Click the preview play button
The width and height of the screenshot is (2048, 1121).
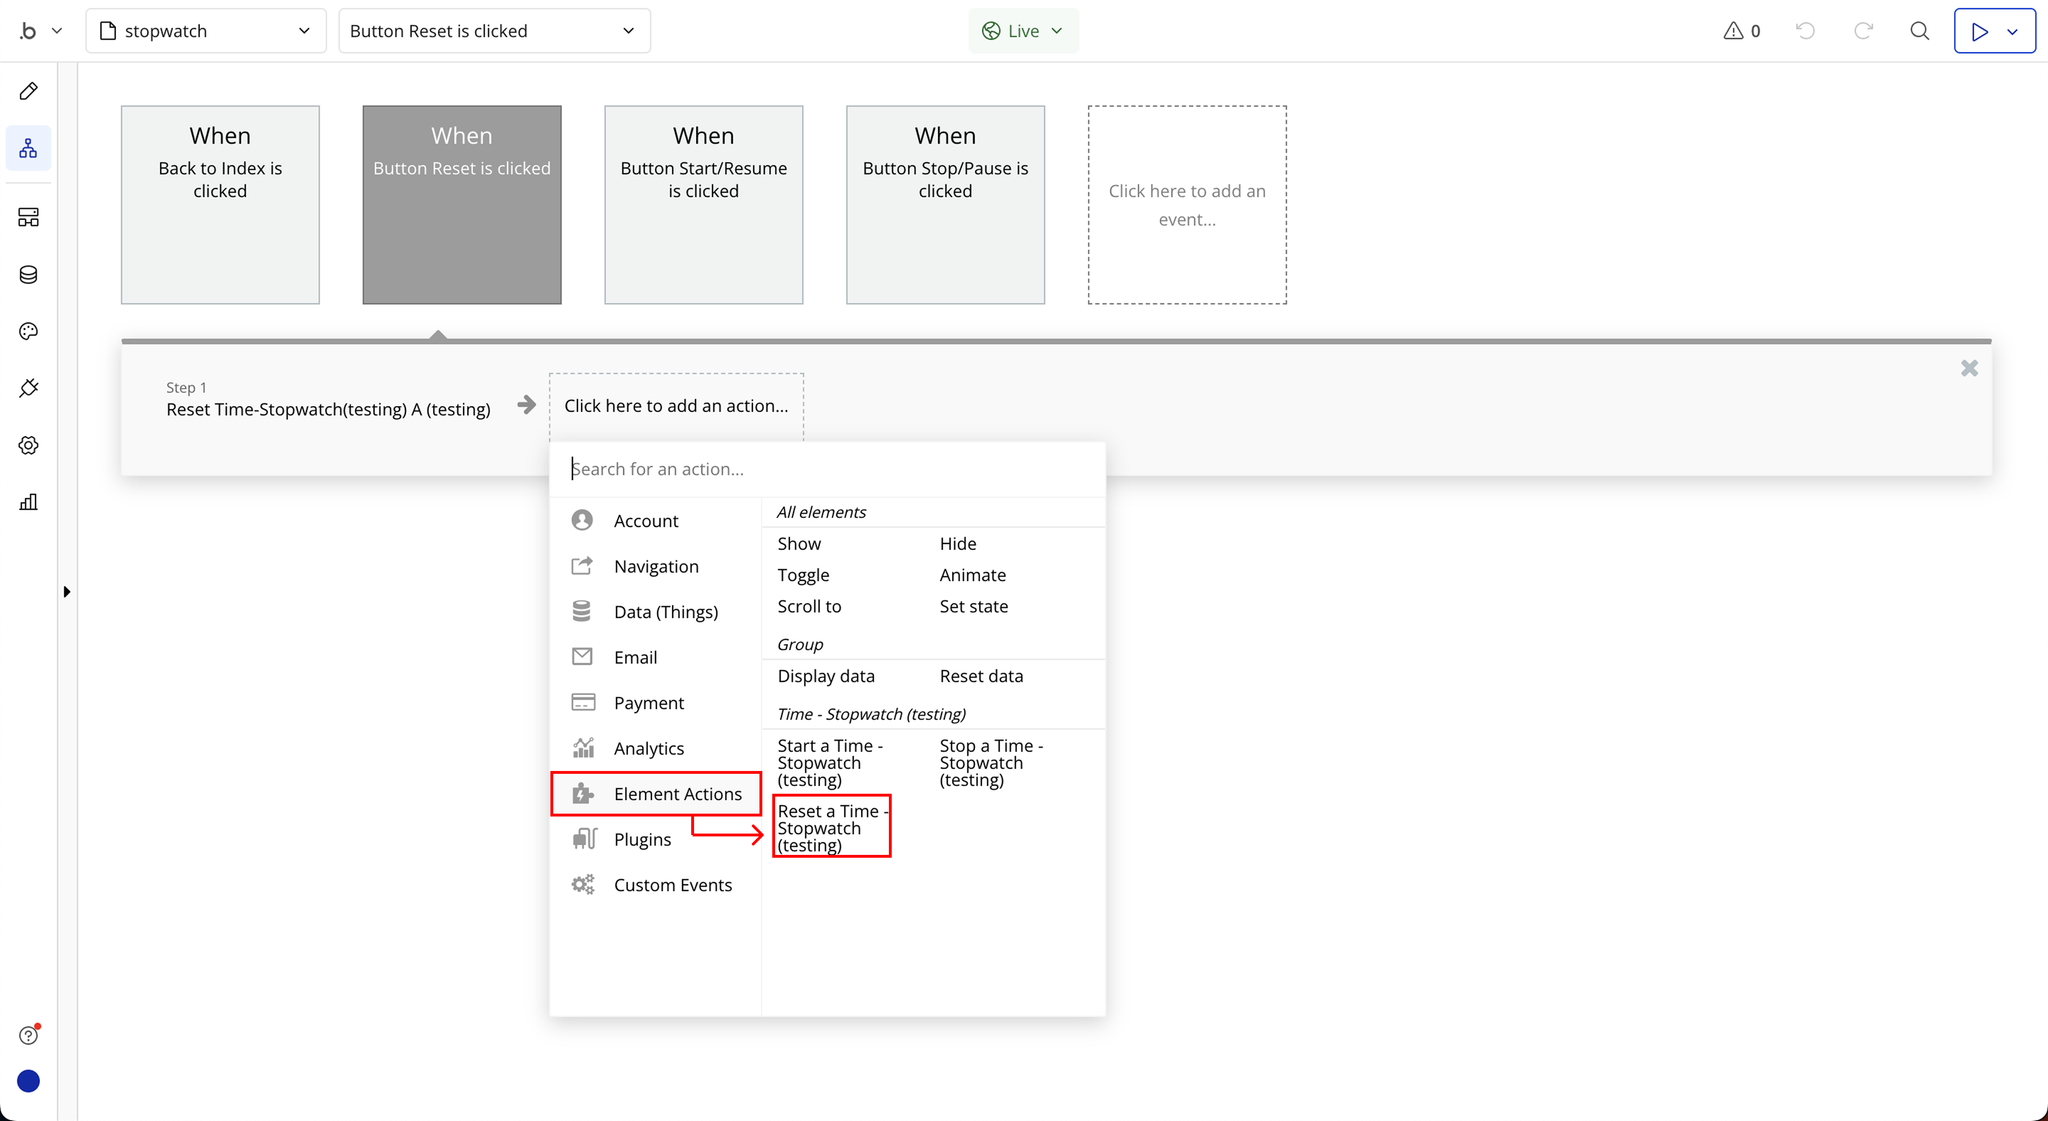1979,31
